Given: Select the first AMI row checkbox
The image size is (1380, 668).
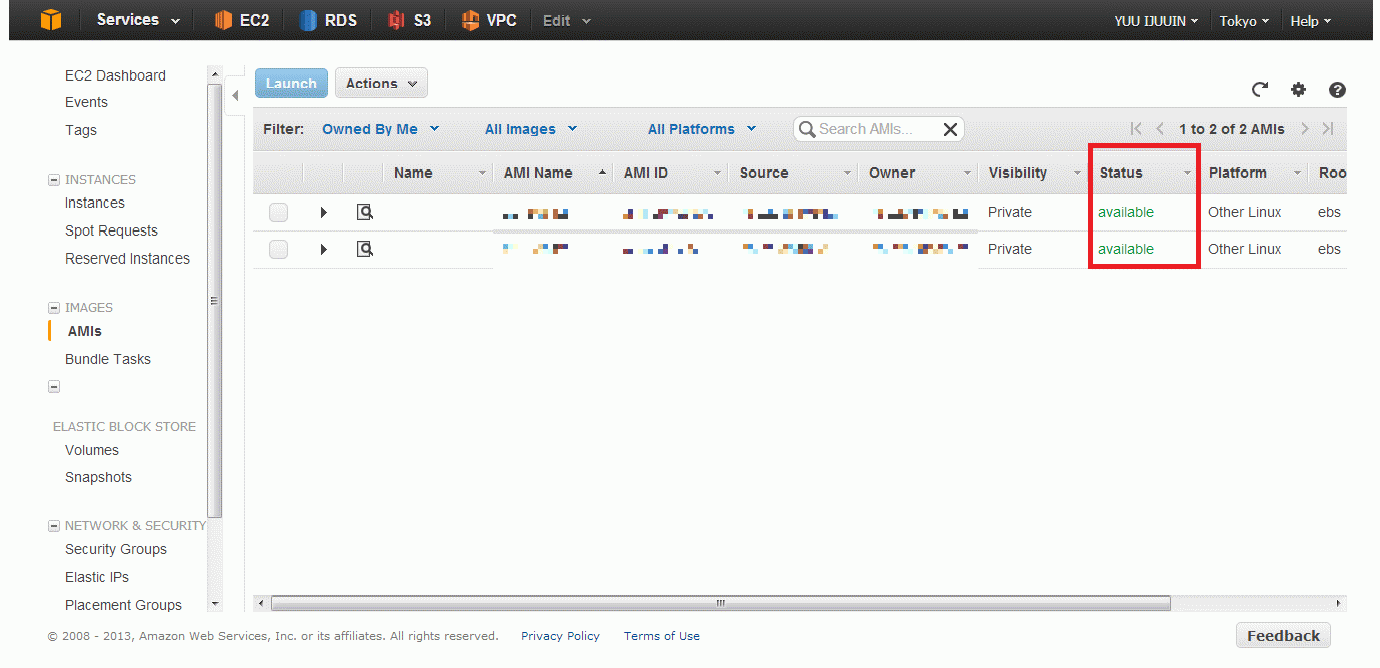Looking at the screenshot, I should [x=278, y=212].
